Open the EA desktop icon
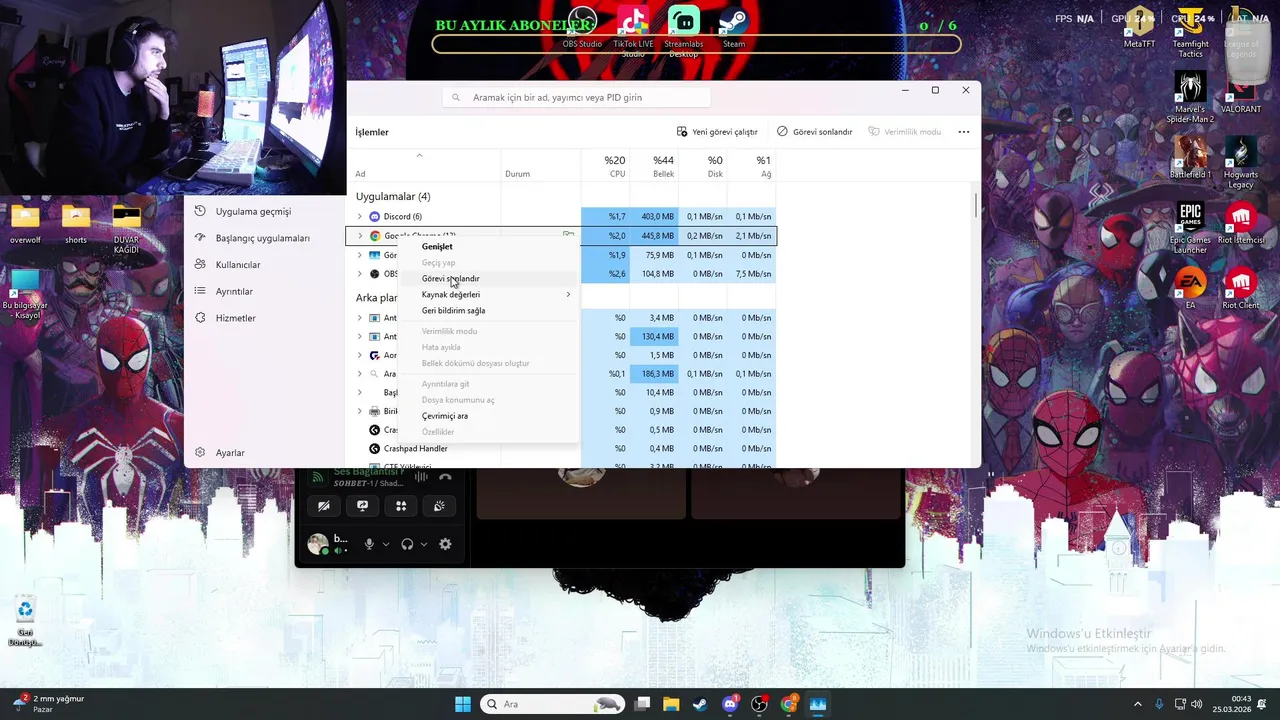 [x=1190, y=290]
